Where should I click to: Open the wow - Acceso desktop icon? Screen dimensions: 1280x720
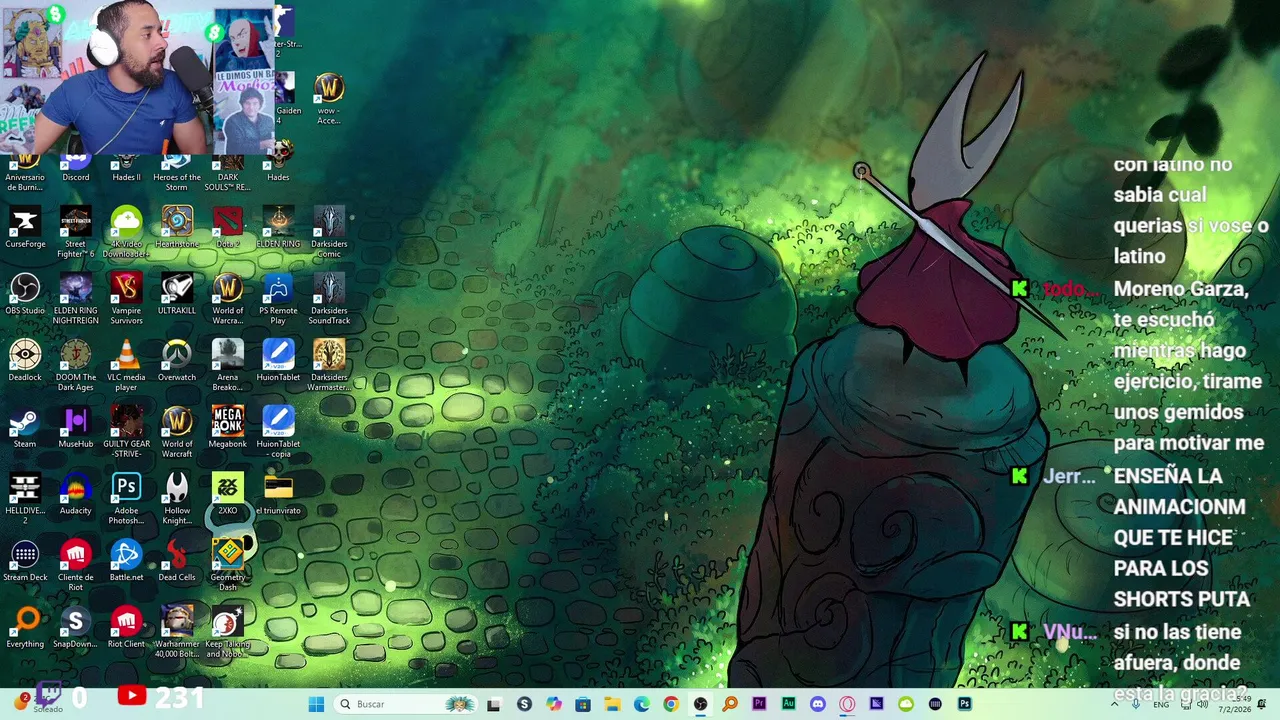(x=329, y=99)
